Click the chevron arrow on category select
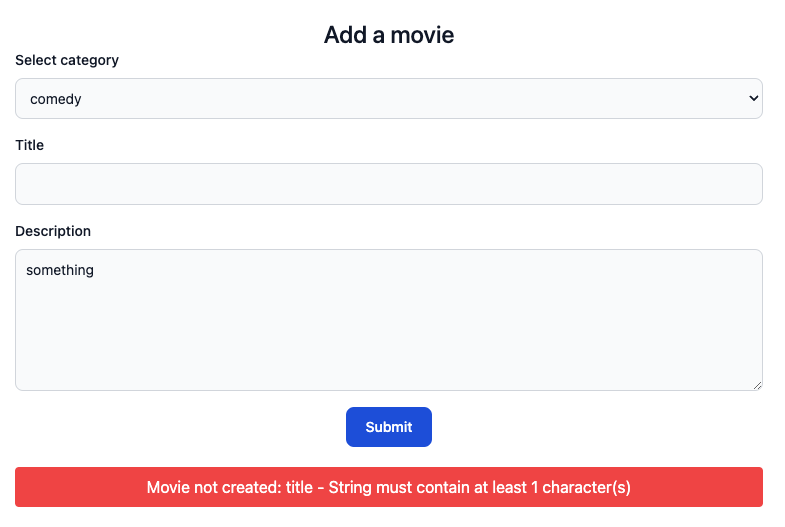Screen dimensions: 785x527 [x=753, y=98]
